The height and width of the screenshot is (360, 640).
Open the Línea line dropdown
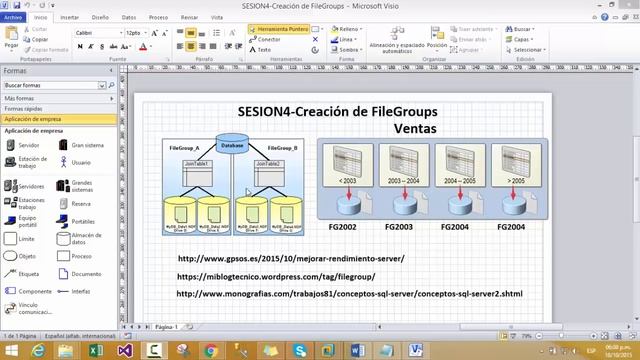344,40
